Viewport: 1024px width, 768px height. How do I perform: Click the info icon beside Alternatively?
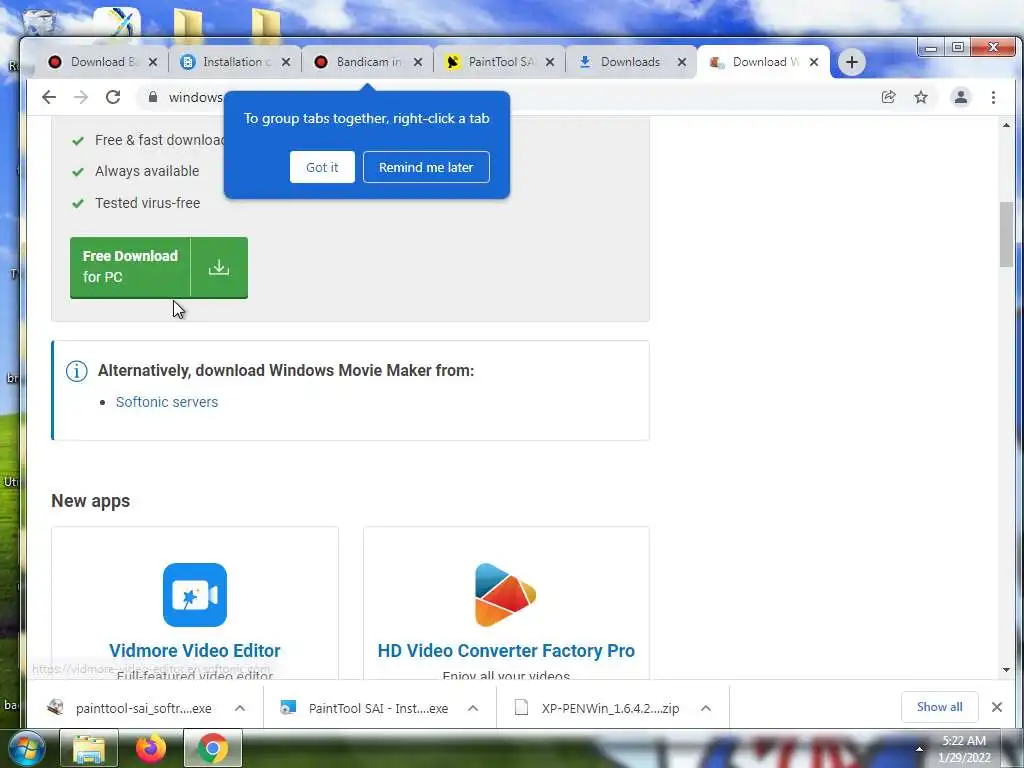(76, 371)
